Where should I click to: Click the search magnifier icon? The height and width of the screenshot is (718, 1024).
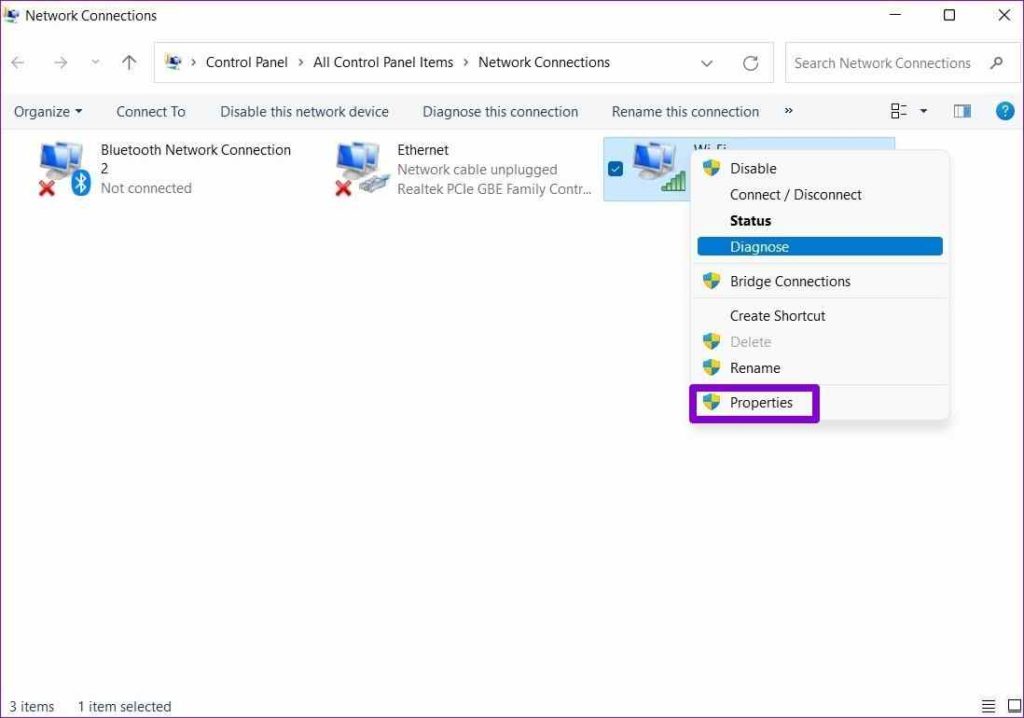tap(996, 63)
